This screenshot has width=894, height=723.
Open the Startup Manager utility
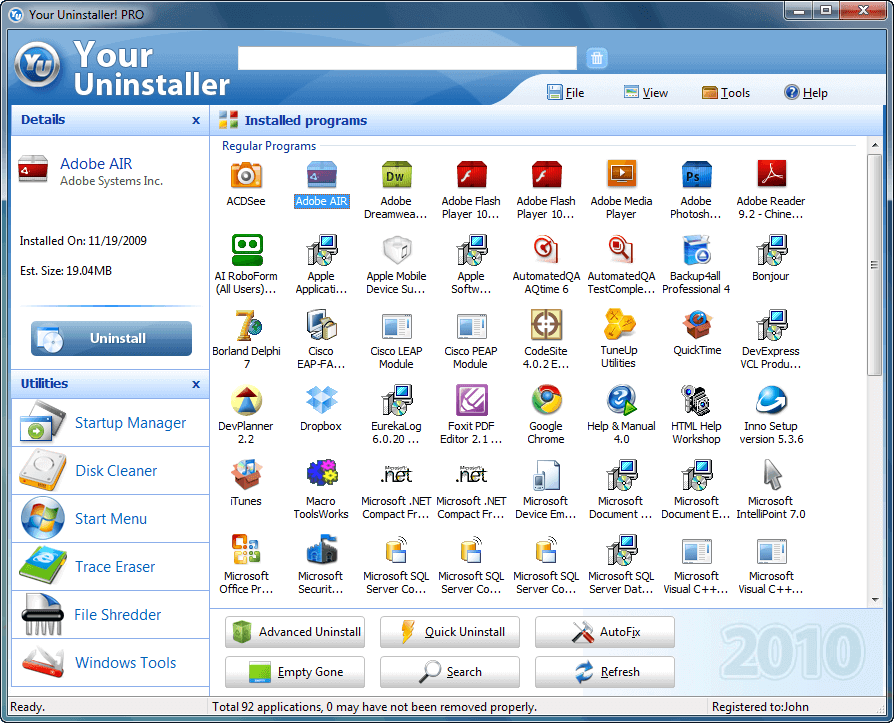pos(130,423)
